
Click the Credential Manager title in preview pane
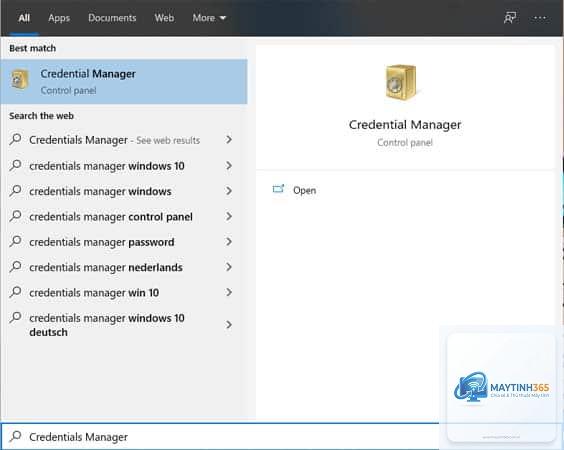[x=405, y=125]
